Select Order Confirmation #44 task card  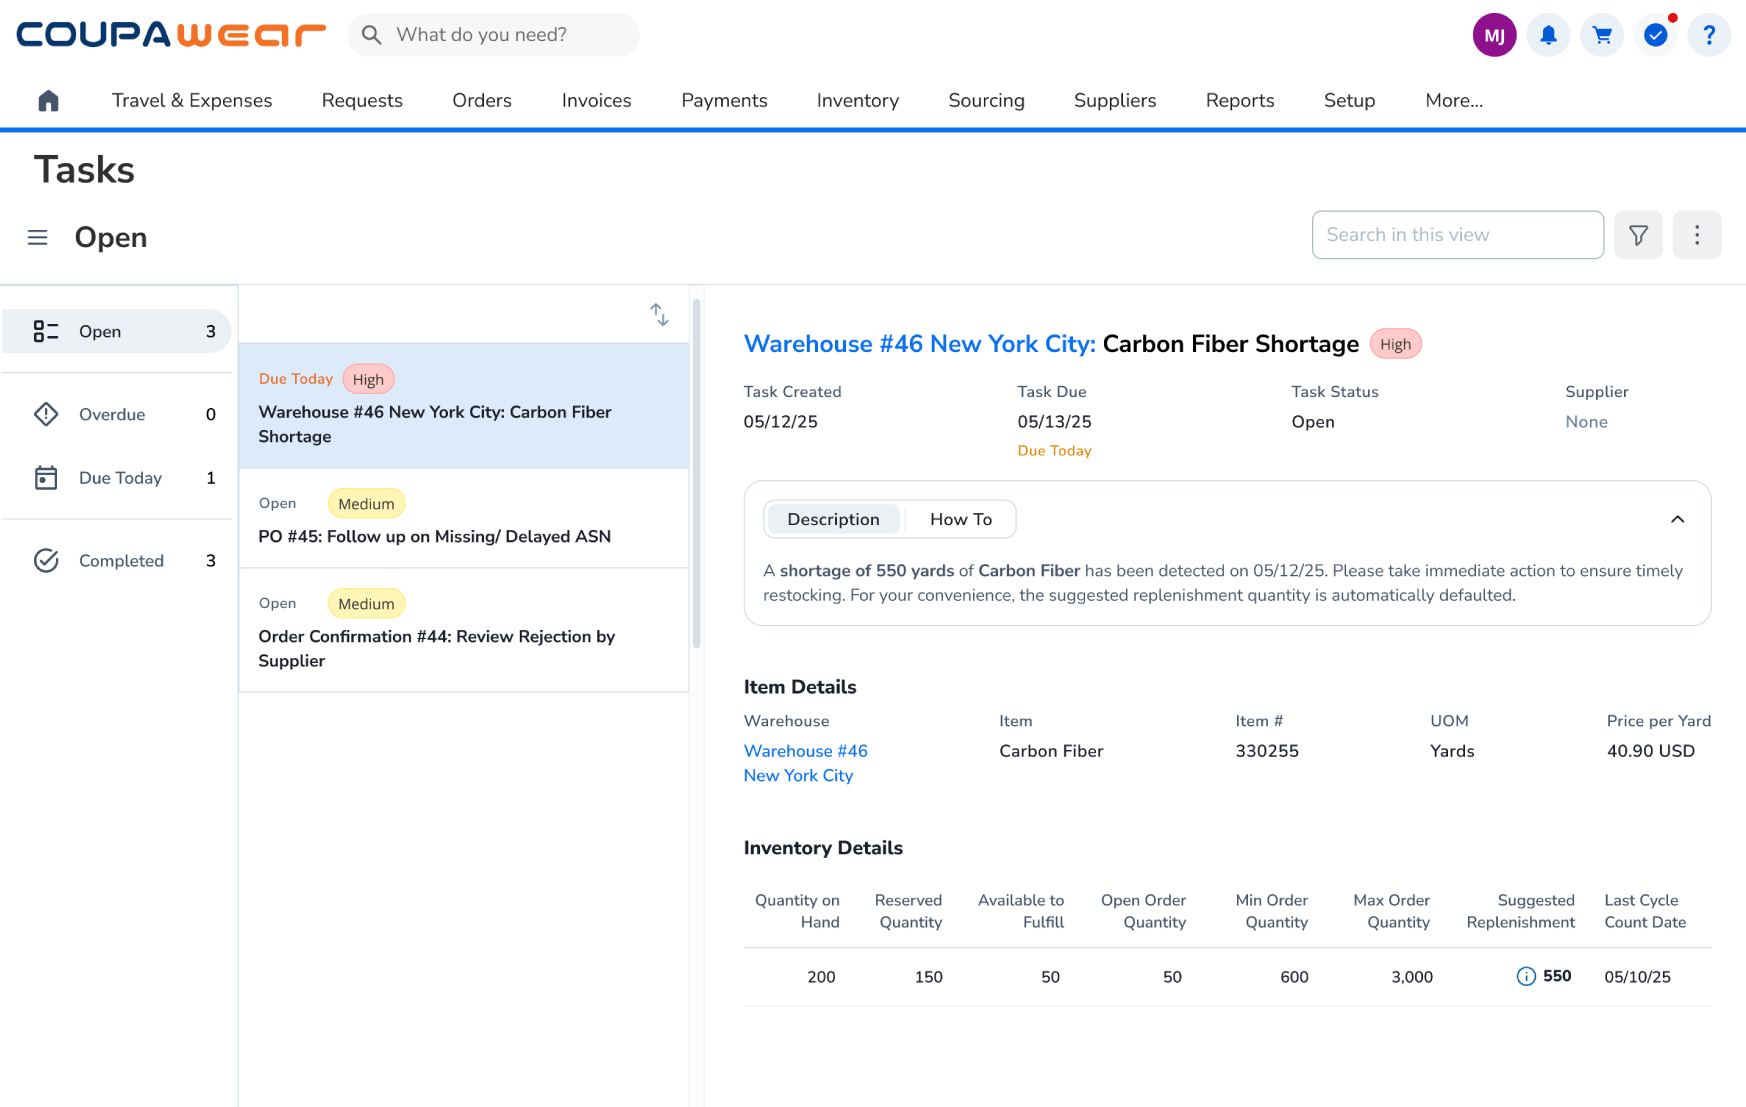(x=464, y=630)
